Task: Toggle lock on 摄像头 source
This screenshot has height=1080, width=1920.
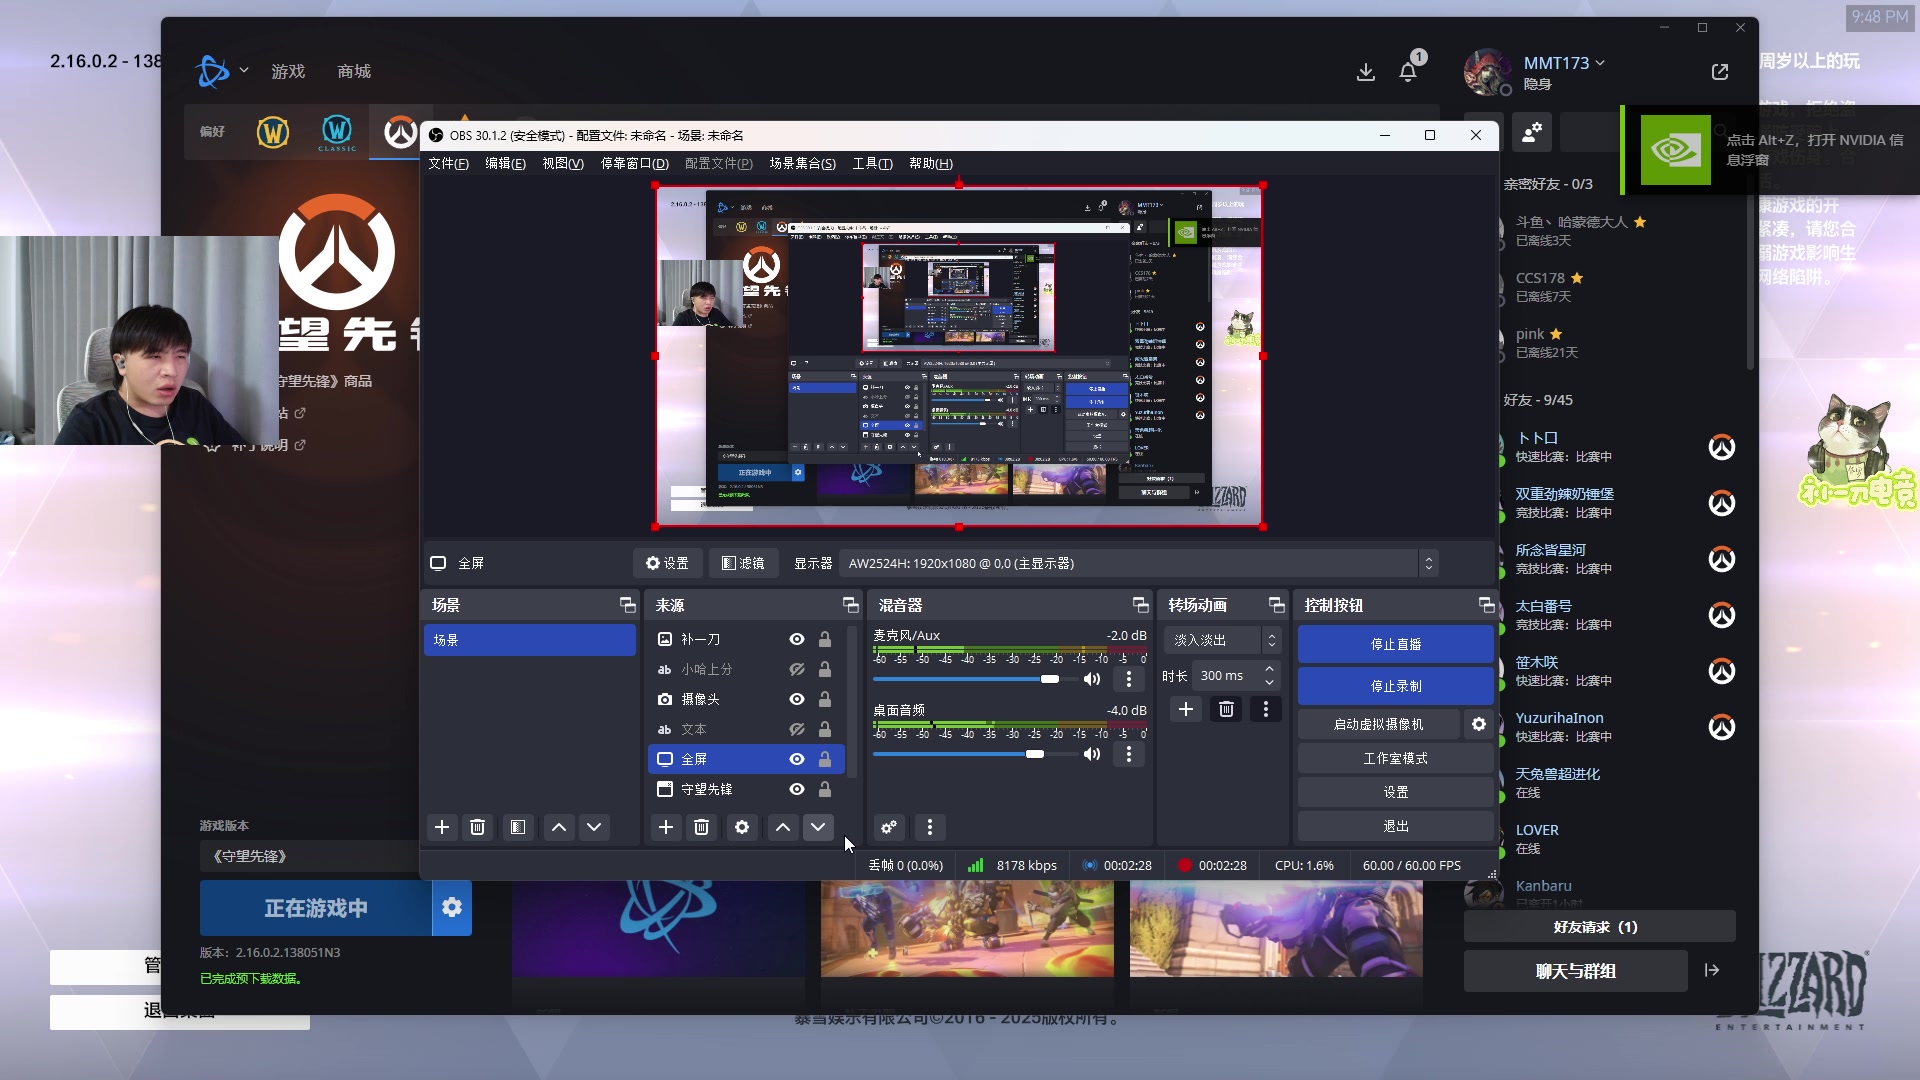Action: point(825,699)
